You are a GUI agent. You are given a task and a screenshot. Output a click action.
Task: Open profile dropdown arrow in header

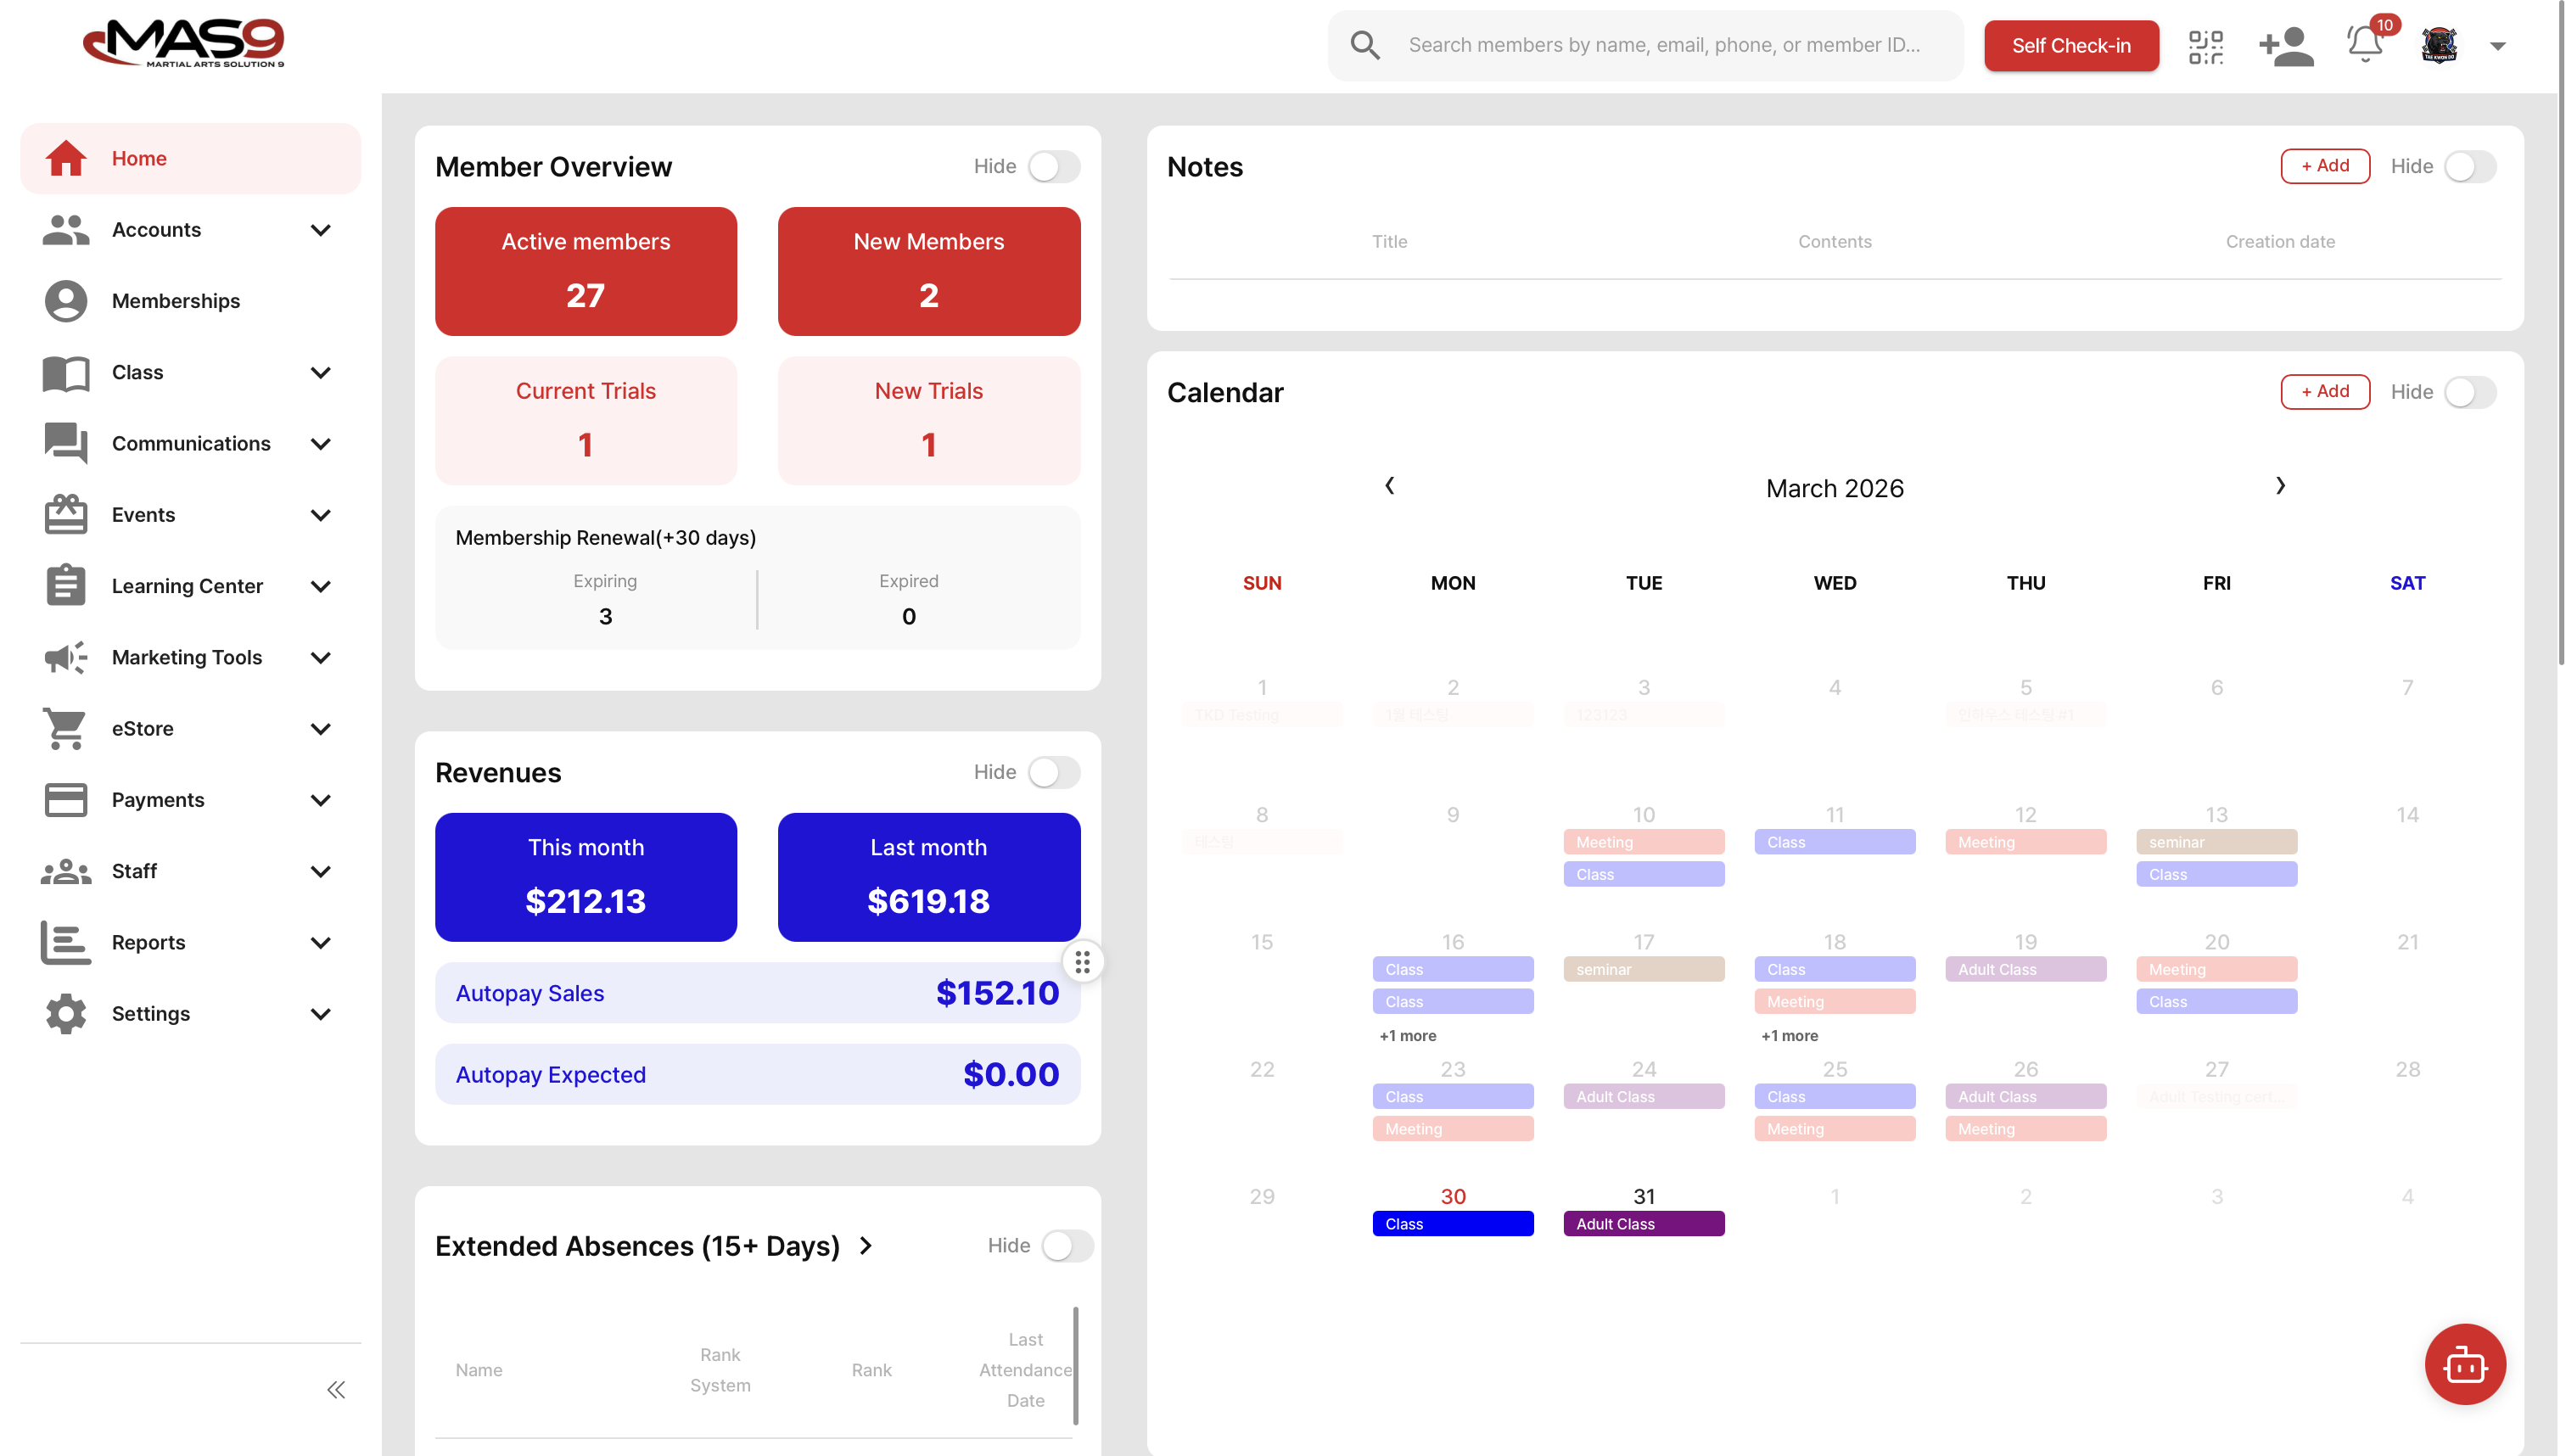coord(2497,46)
